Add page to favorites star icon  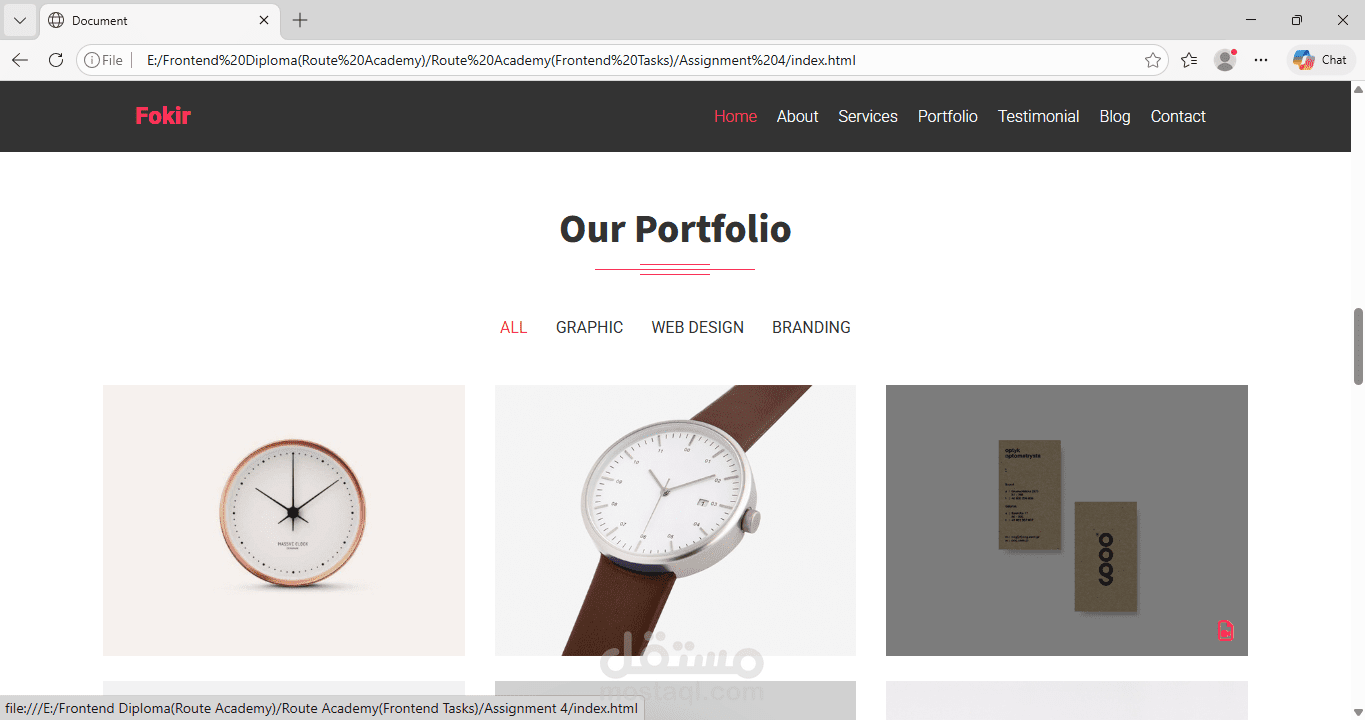pyautogui.click(x=1153, y=60)
